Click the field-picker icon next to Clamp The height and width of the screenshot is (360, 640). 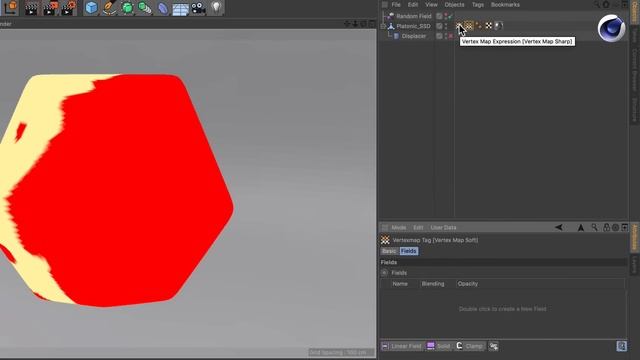pos(494,346)
